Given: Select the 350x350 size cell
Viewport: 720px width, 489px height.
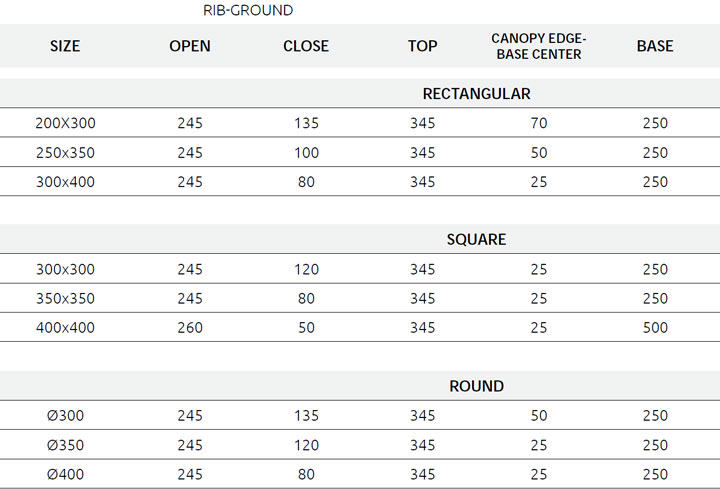Looking at the screenshot, I should [65, 298].
